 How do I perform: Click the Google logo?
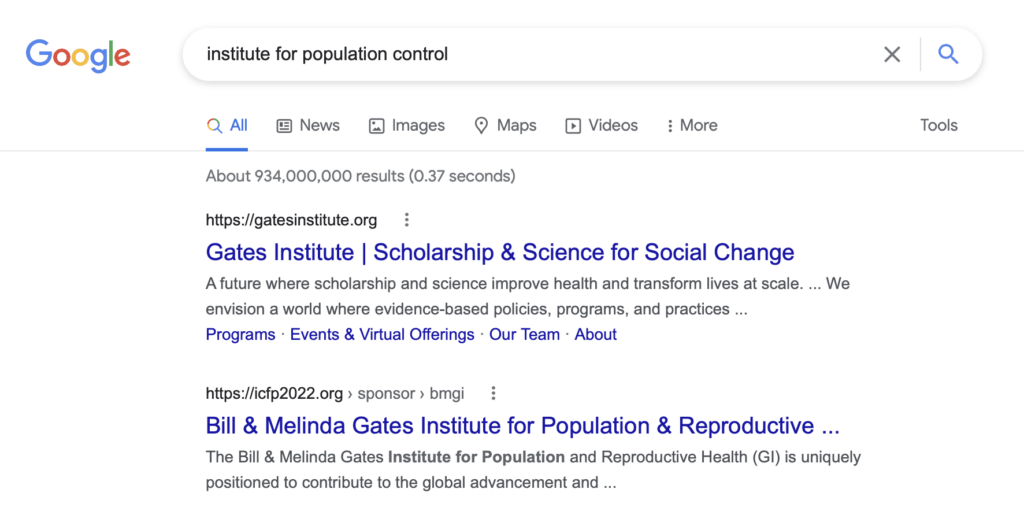point(78,54)
